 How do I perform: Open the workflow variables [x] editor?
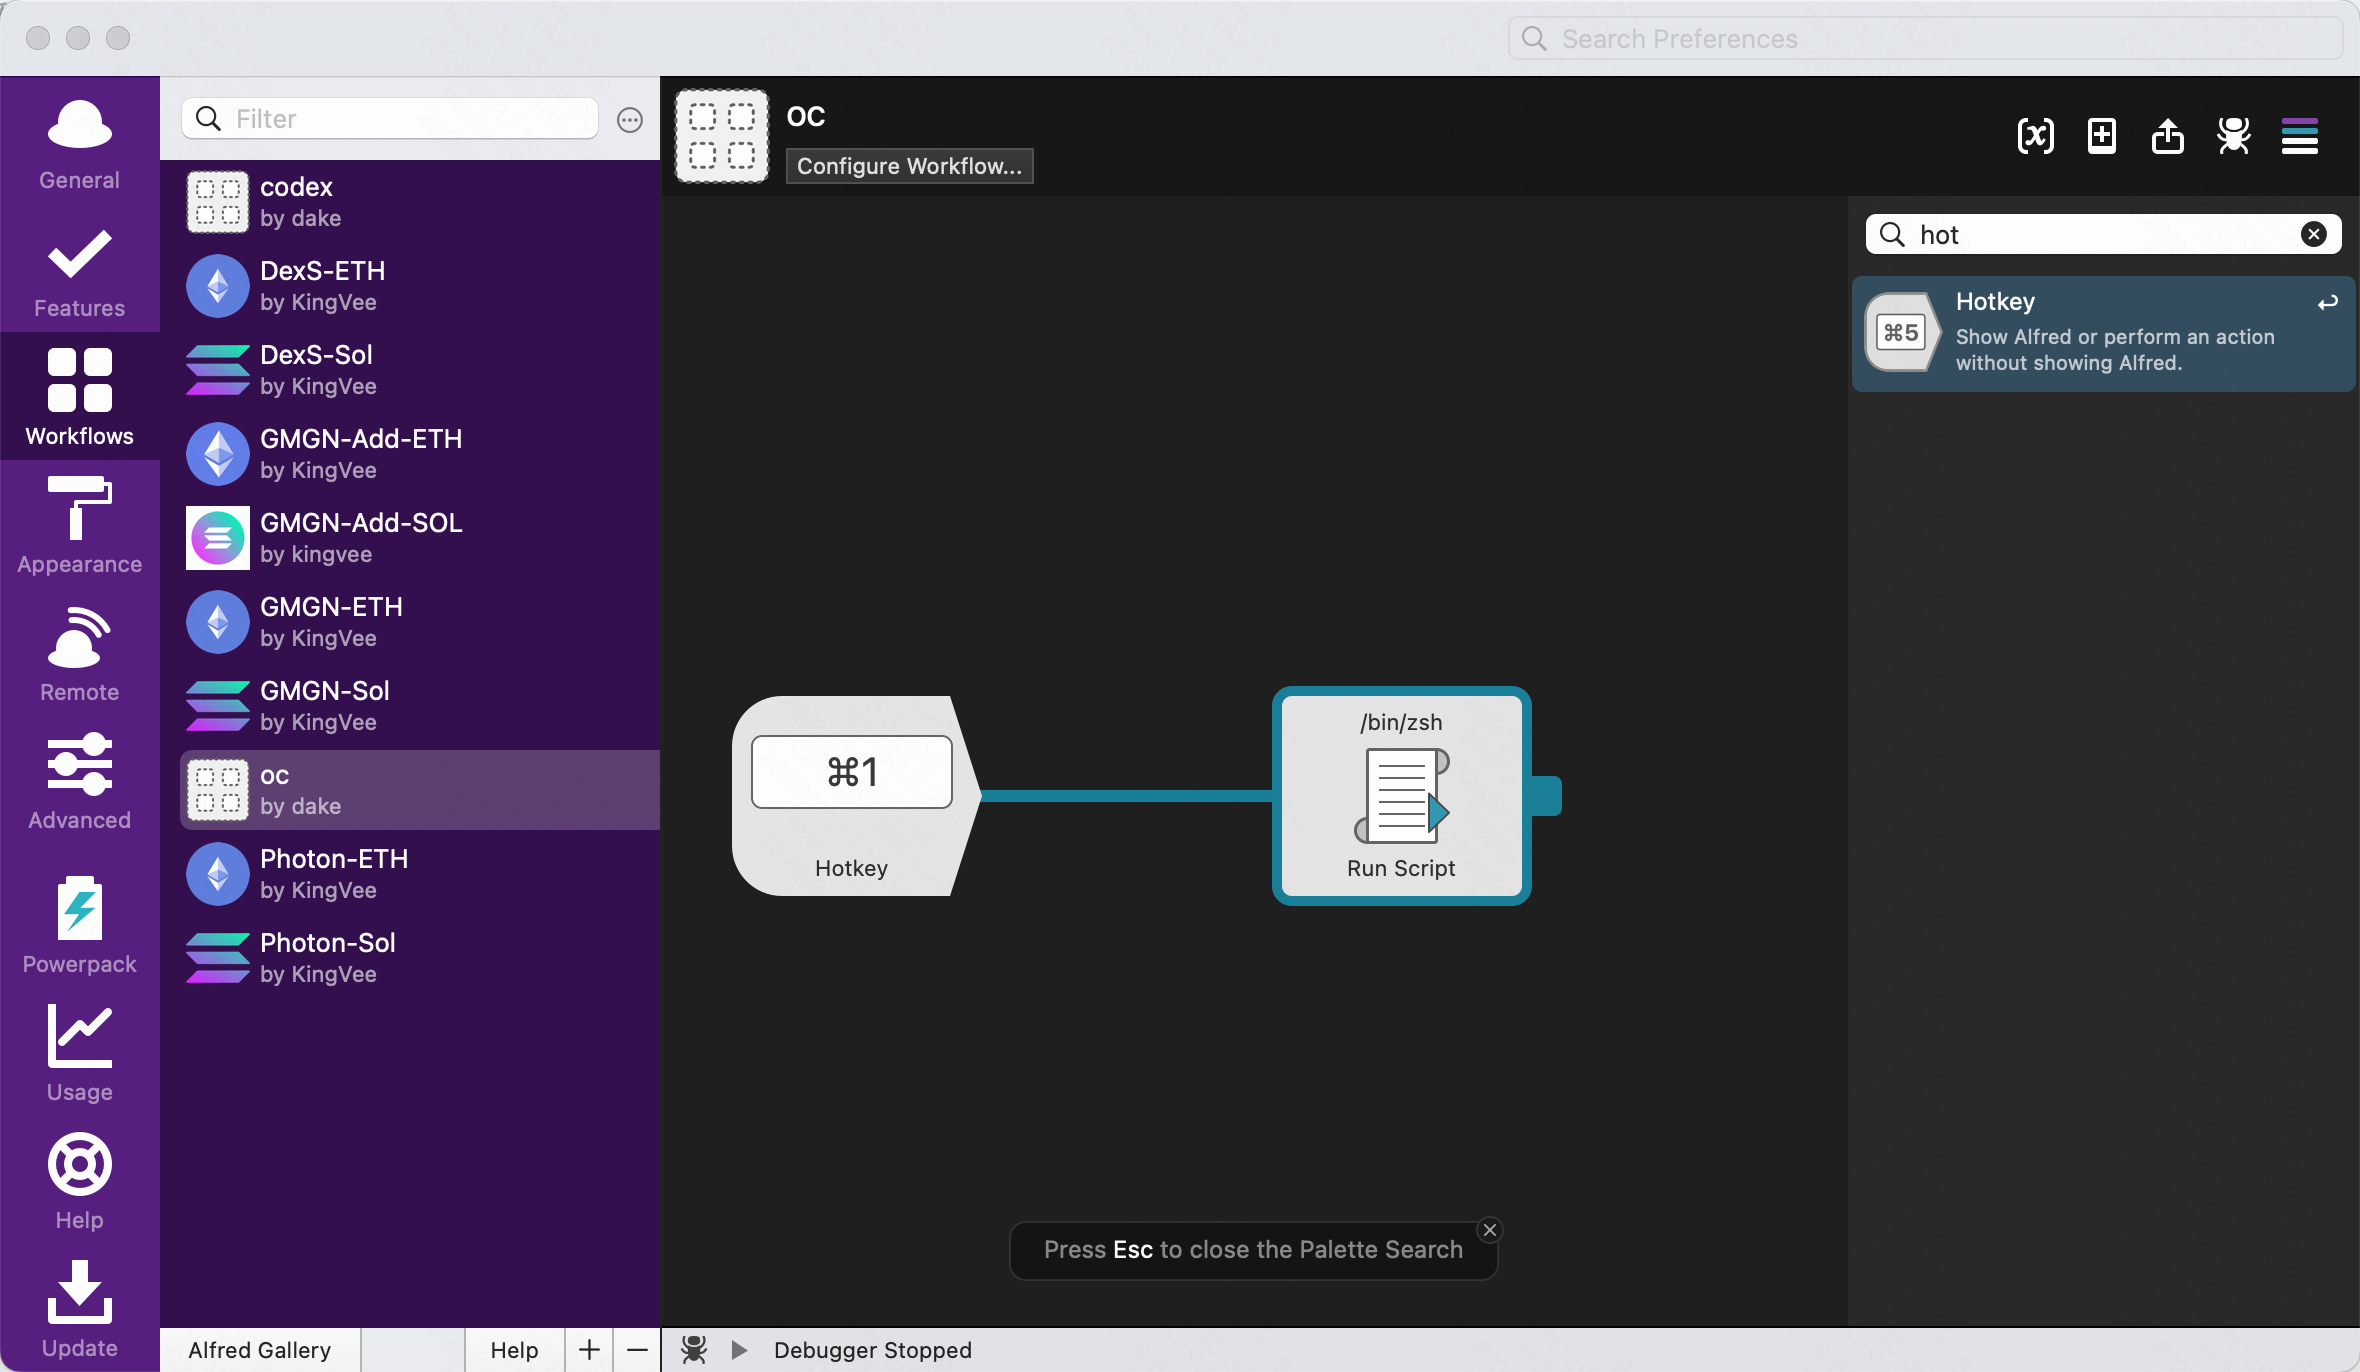coord(2035,136)
